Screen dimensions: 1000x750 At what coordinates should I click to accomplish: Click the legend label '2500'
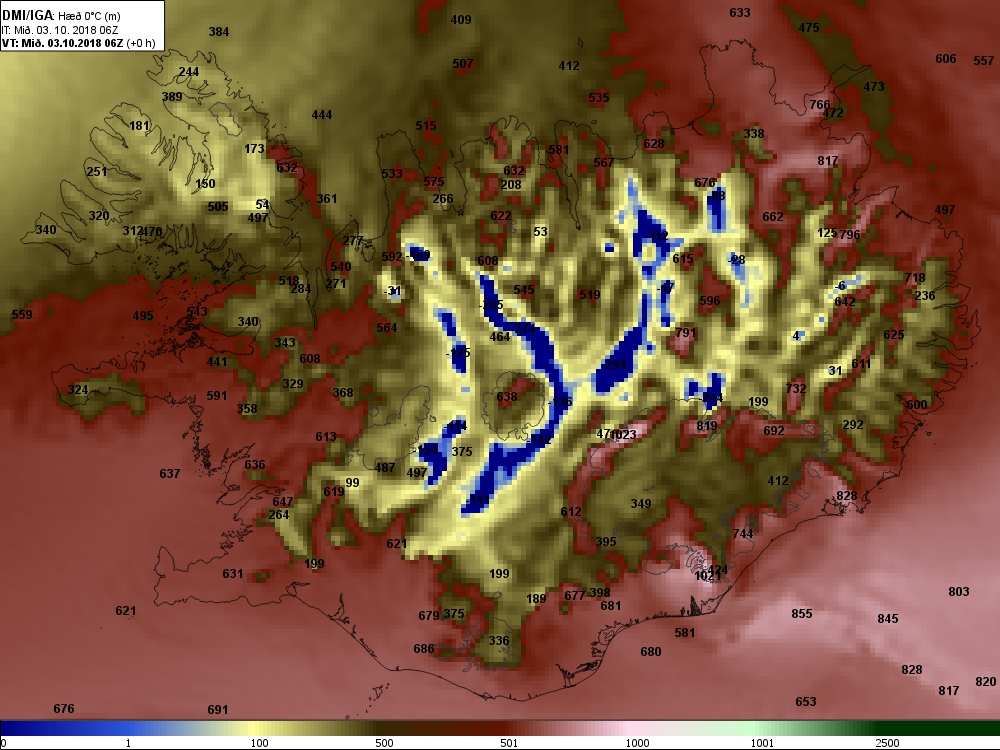(x=887, y=743)
